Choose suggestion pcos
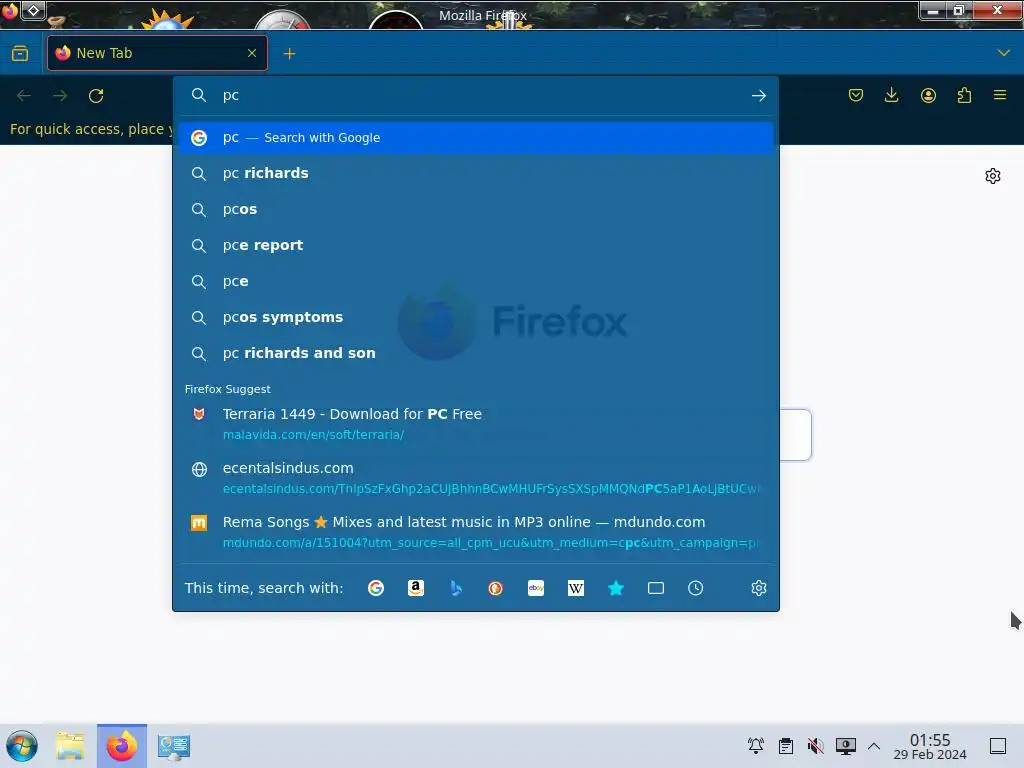The image size is (1024, 768). pos(475,209)
